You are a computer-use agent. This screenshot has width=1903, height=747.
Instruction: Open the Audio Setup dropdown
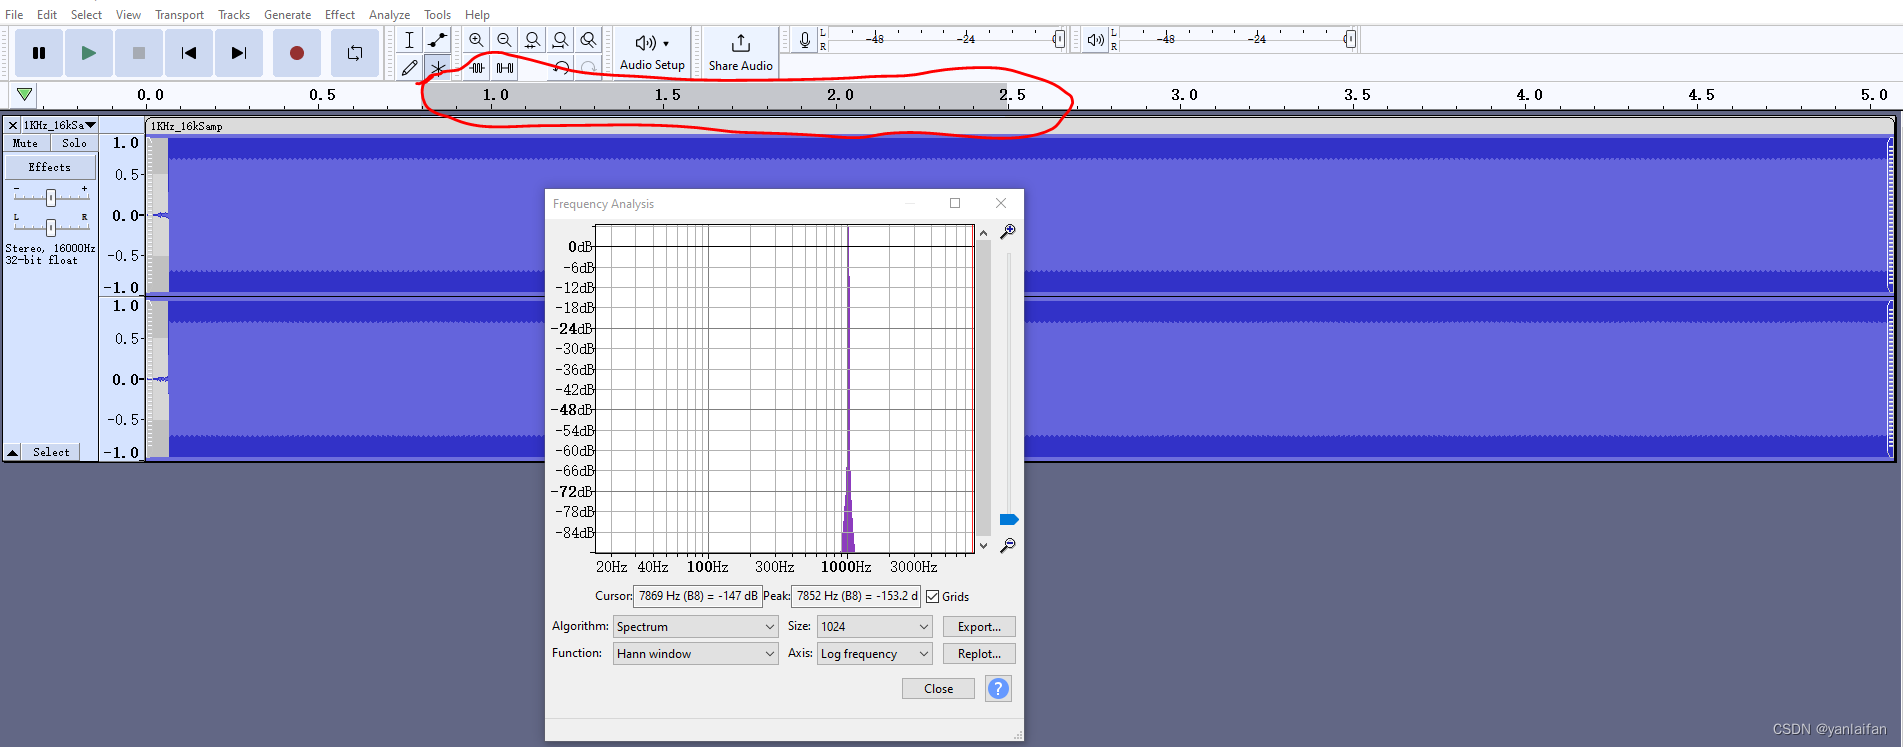652,52
